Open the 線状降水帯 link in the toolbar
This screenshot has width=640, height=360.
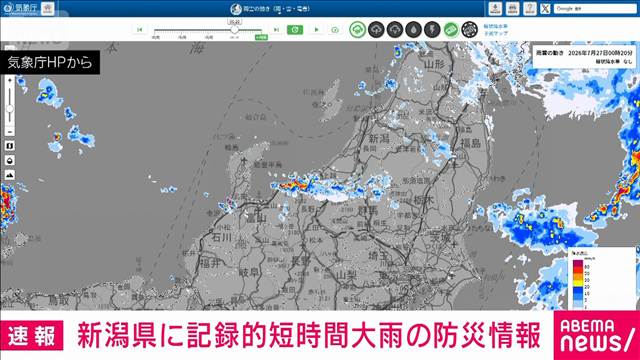tap(496, 27)
